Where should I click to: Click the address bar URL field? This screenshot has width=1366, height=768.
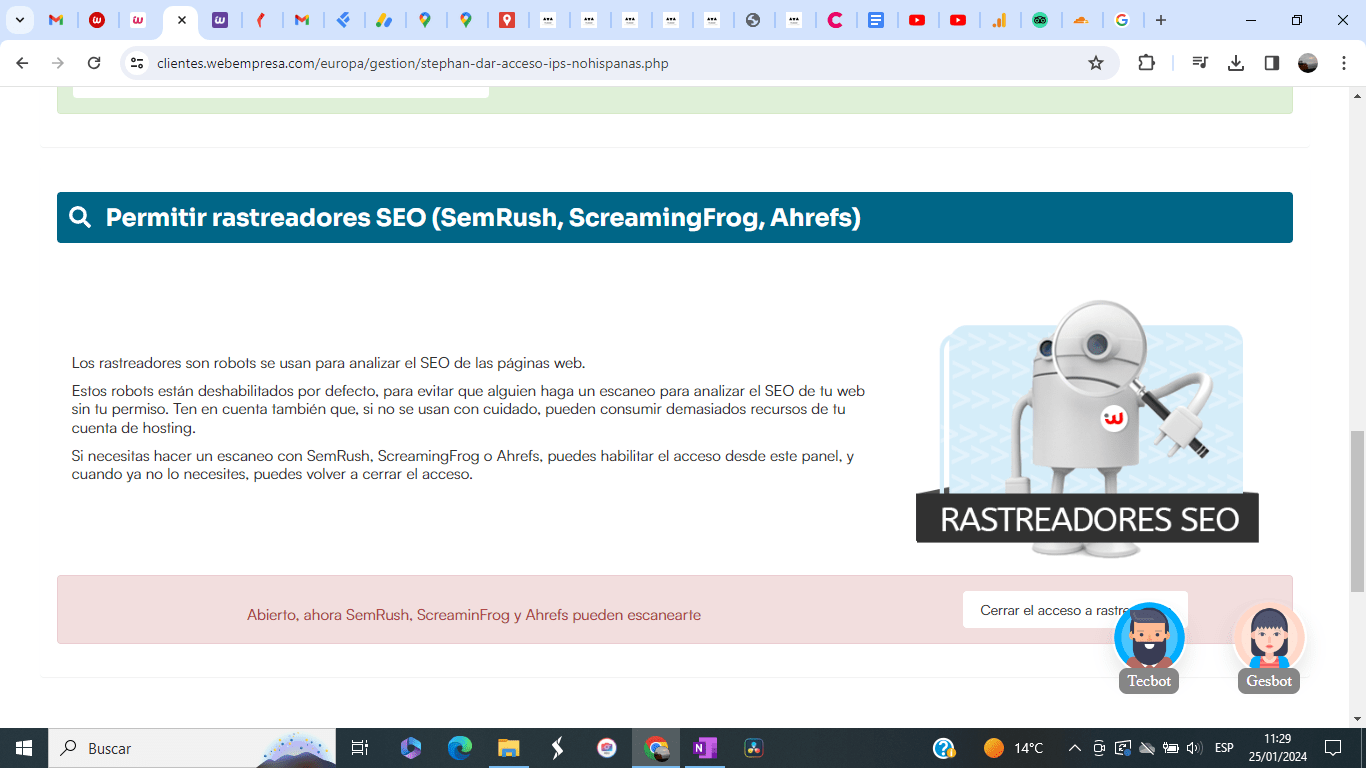(x=618, y=63)
